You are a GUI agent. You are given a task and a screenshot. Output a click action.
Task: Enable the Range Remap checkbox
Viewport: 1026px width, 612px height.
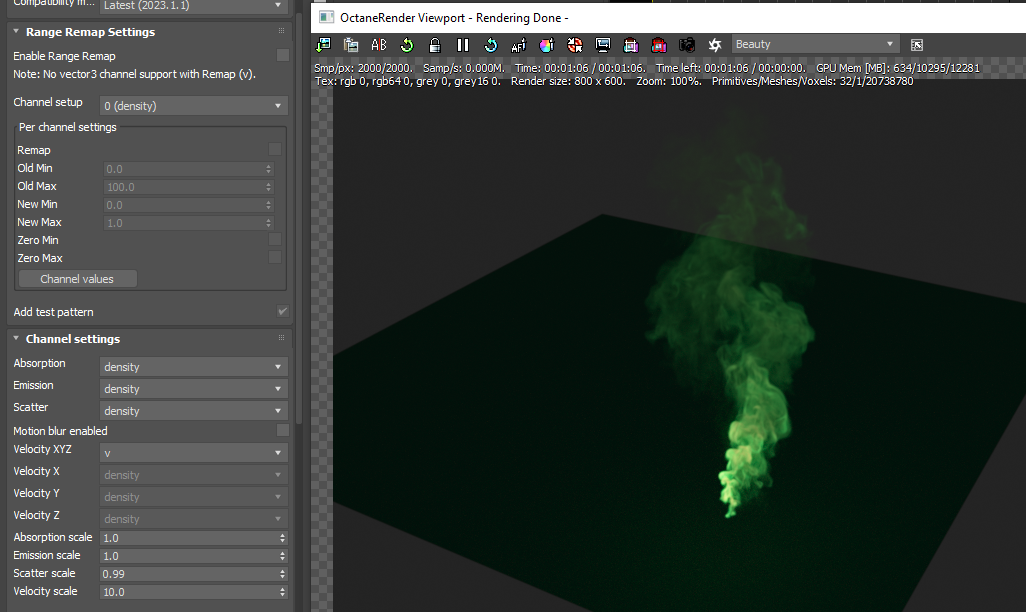pos(283,55)
